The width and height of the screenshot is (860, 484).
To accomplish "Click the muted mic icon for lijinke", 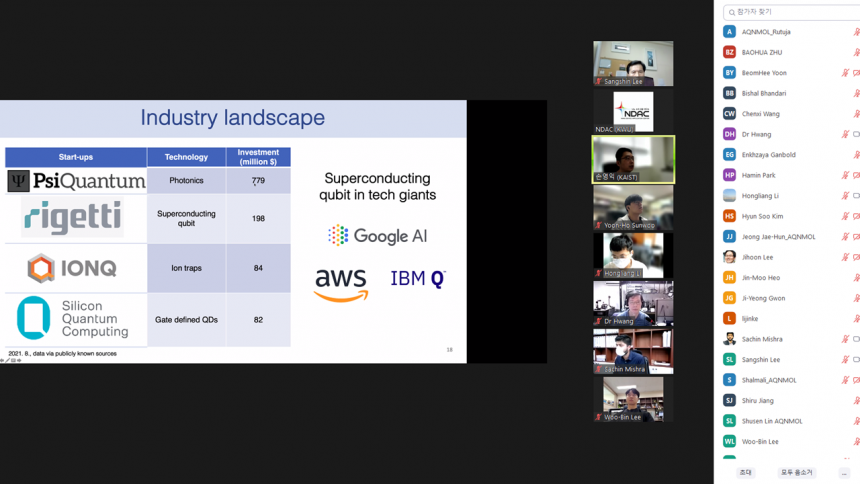I will (856, 318).
